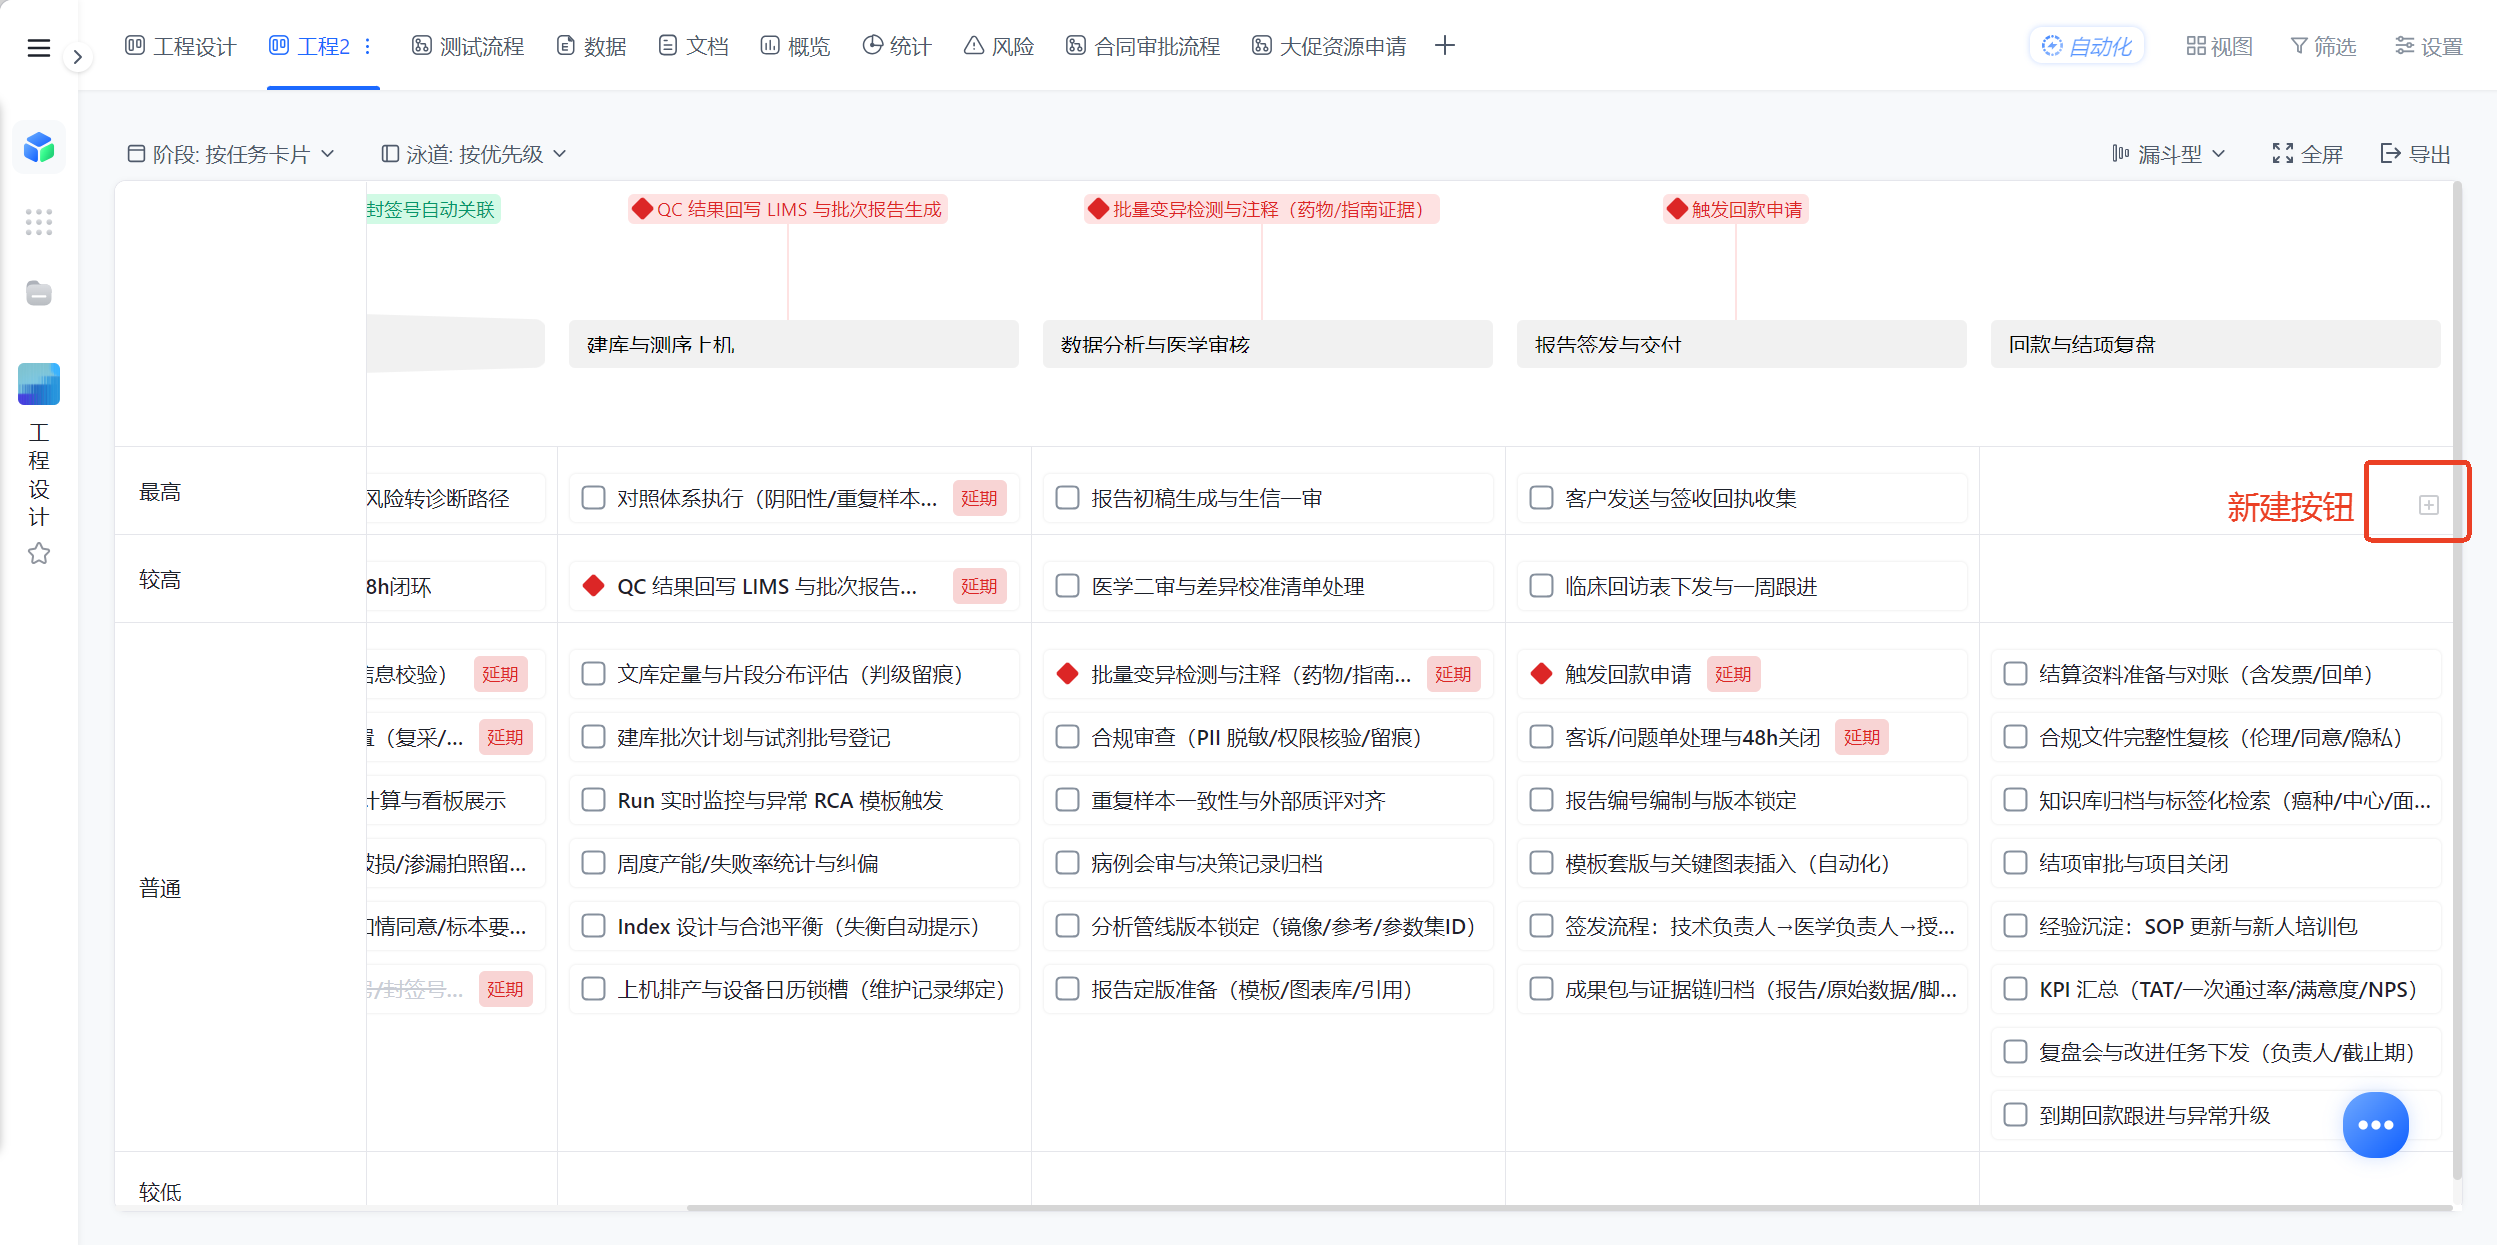Expand the 泳道: 按优先级 dropdown
The width and height of the screenshot is (2497, 1245).
474,154
